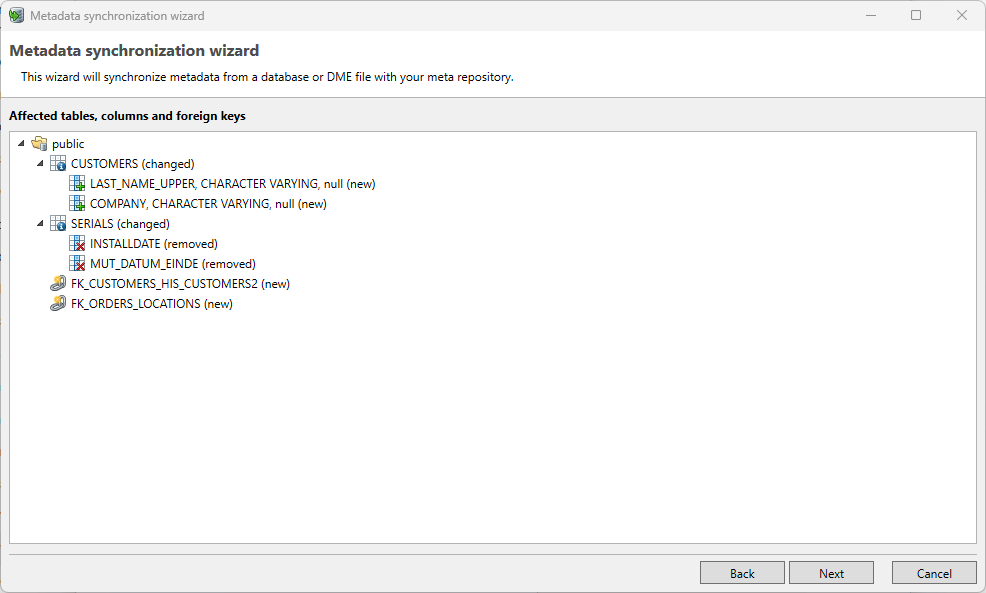Collapse the SERIALS (changed) node
Image resolution: width=986 pixels, height=593 pixels.
click(x=41, y=223)
